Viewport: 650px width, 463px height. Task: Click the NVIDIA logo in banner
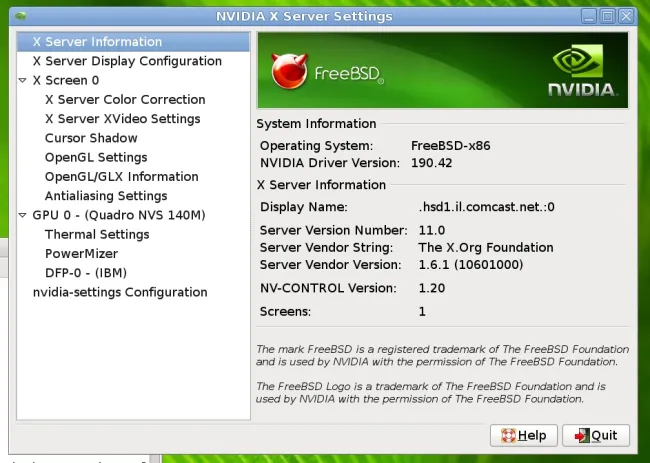pyautogui.click(x=581, y=70)
